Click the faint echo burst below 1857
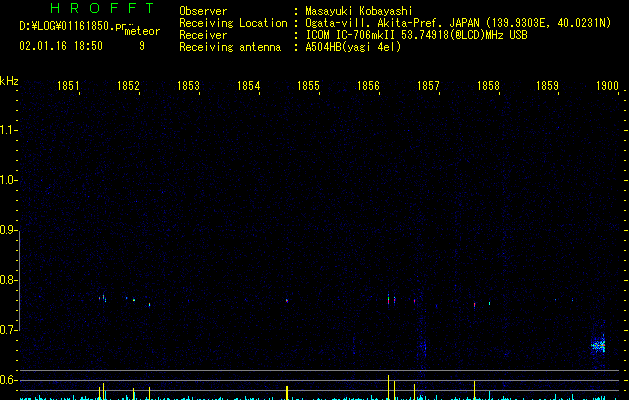Image resolution: width=629 pixels, height=400 pixels. pyautogui.click(x=422, y=345)
